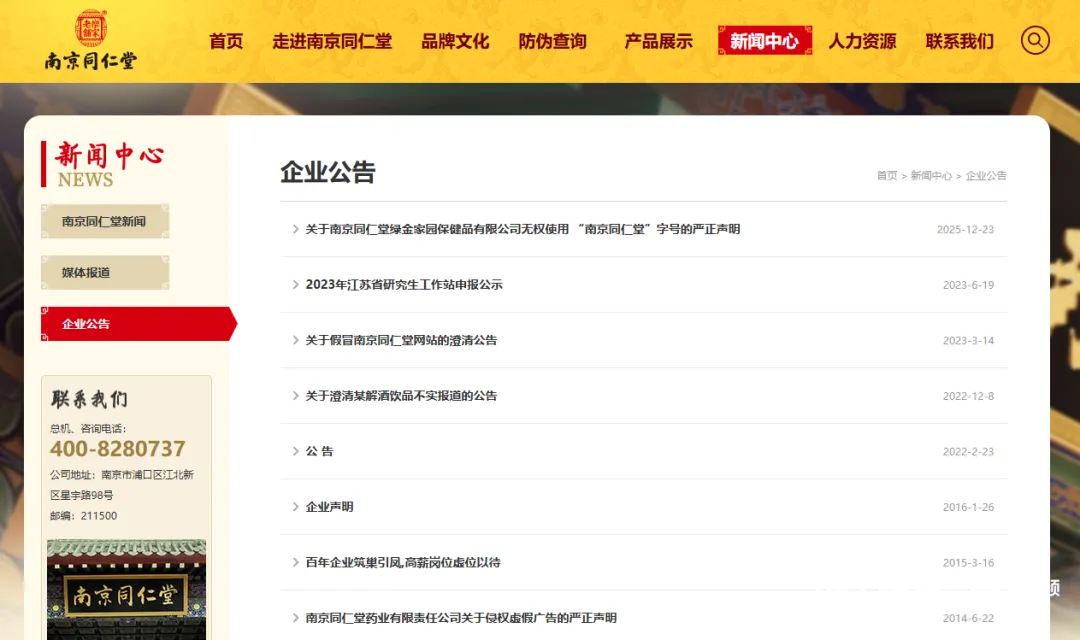Viewport: 1080px width, 640px height.
Task: Open the 关于假冒南京同仁堂网站的澄清公告 announcement
Action: 401,340
